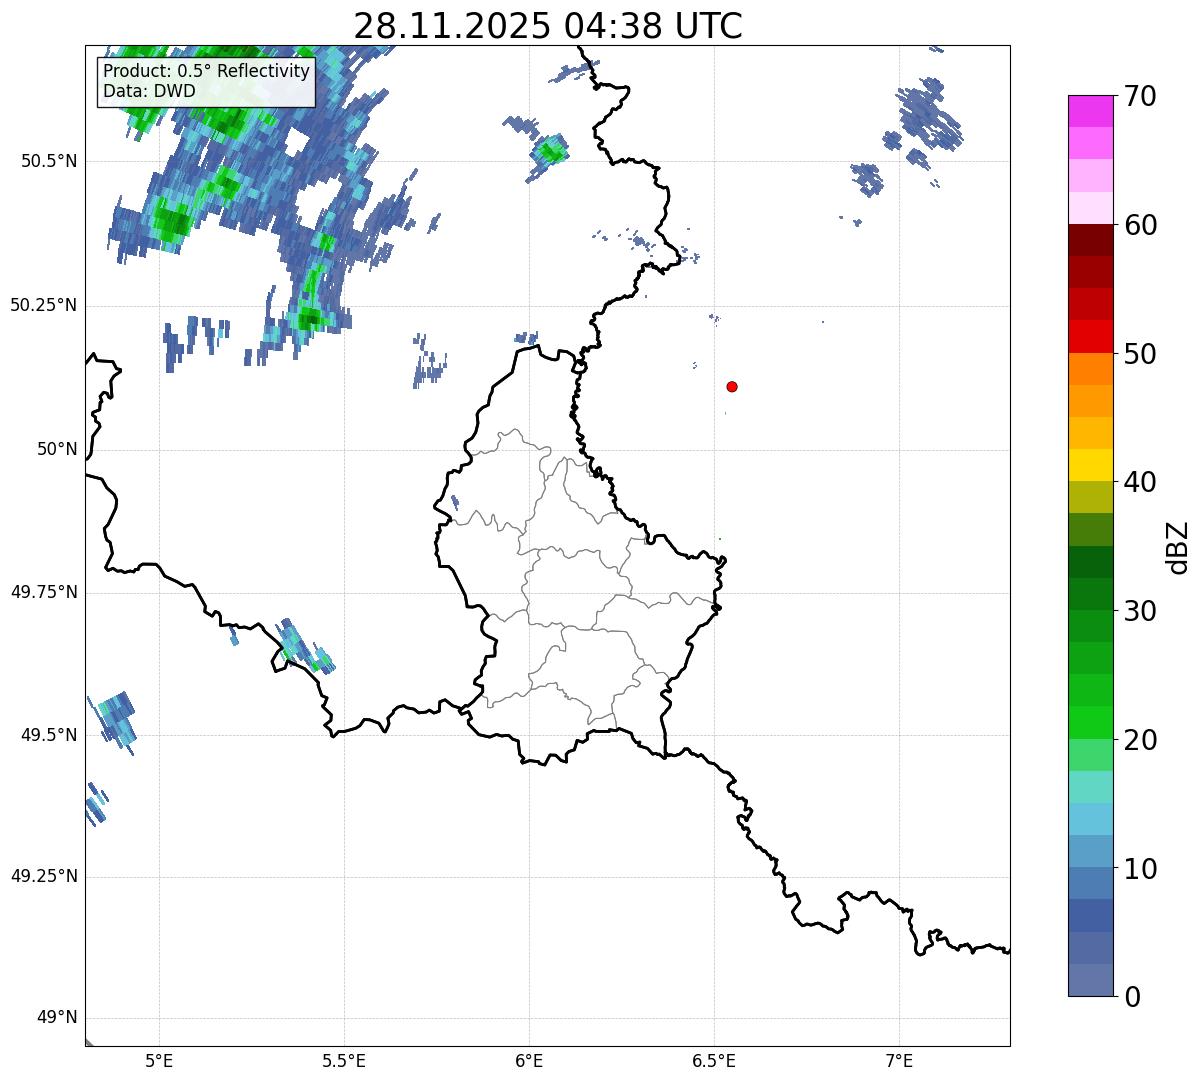1202x1081 pixels.
Task: Click the dBZ colorbar axis label
Action: click(x=1179, y=547)
